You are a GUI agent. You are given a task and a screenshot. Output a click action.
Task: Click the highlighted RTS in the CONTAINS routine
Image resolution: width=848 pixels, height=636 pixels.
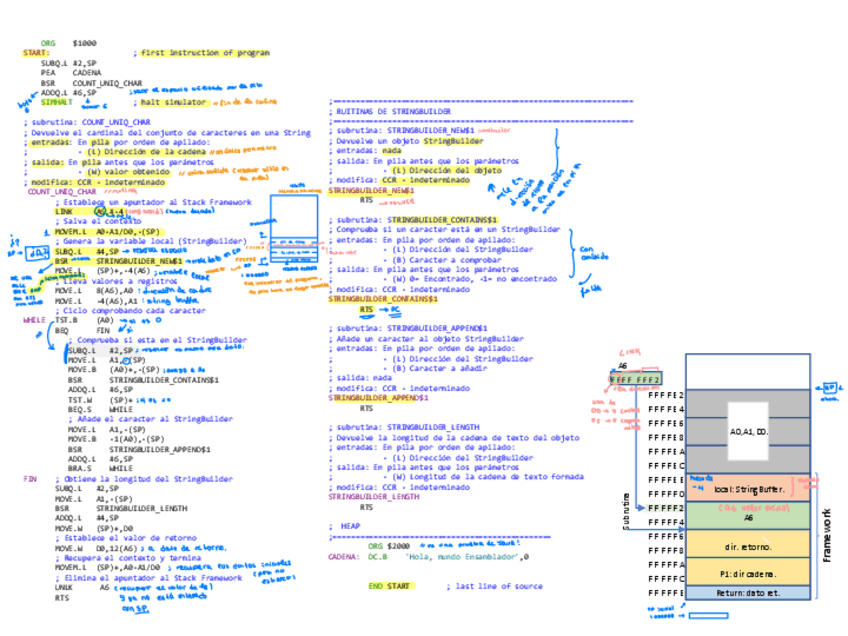368,310
